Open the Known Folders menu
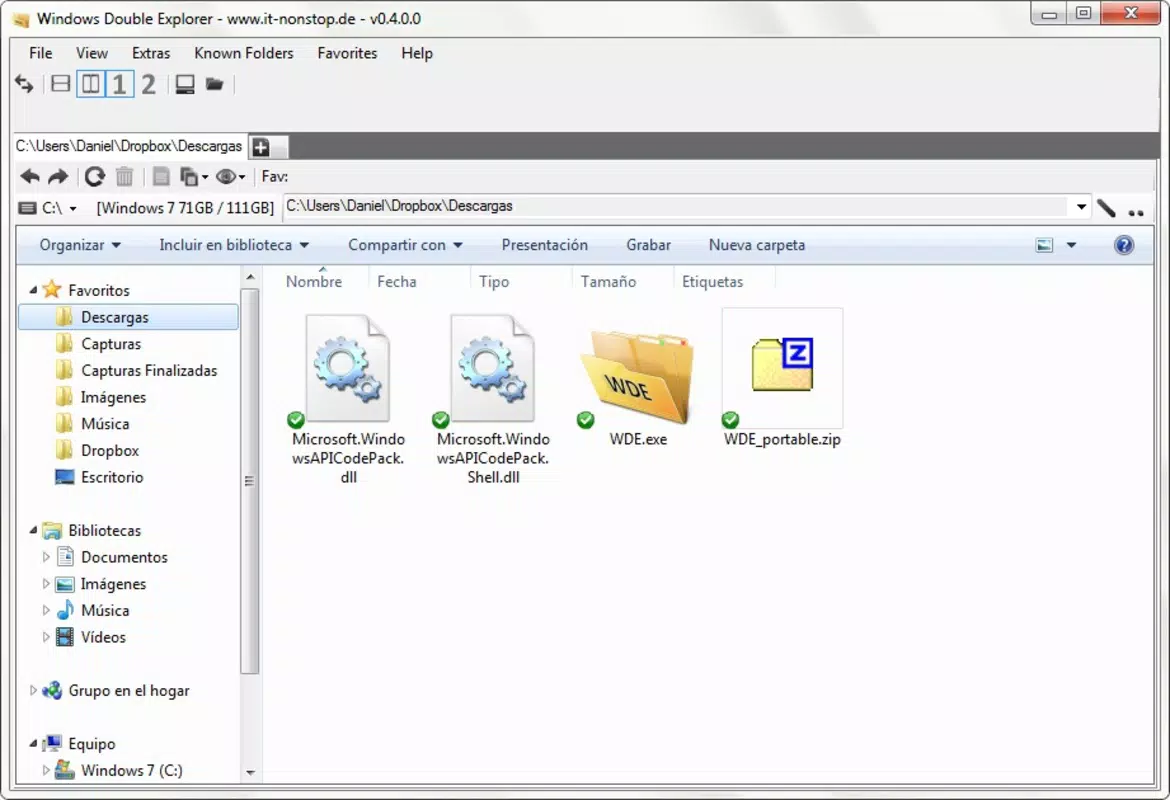The width and height of the screenshot is (1170, 800). point(244,53)
